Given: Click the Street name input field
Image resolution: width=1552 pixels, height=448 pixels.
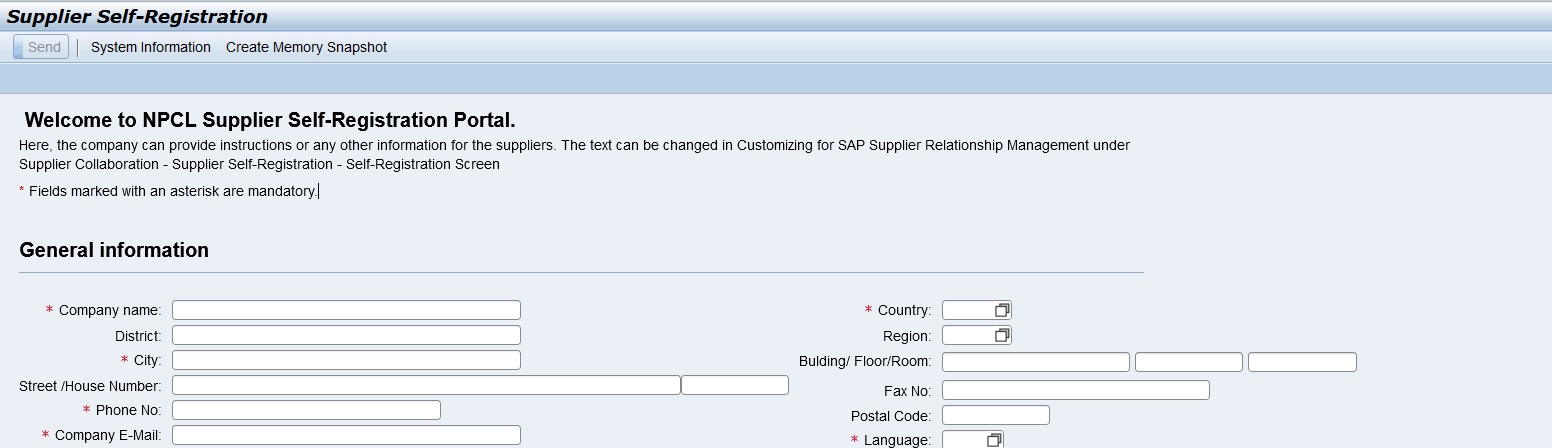Looking at the screenshot, I should [426, 385].
